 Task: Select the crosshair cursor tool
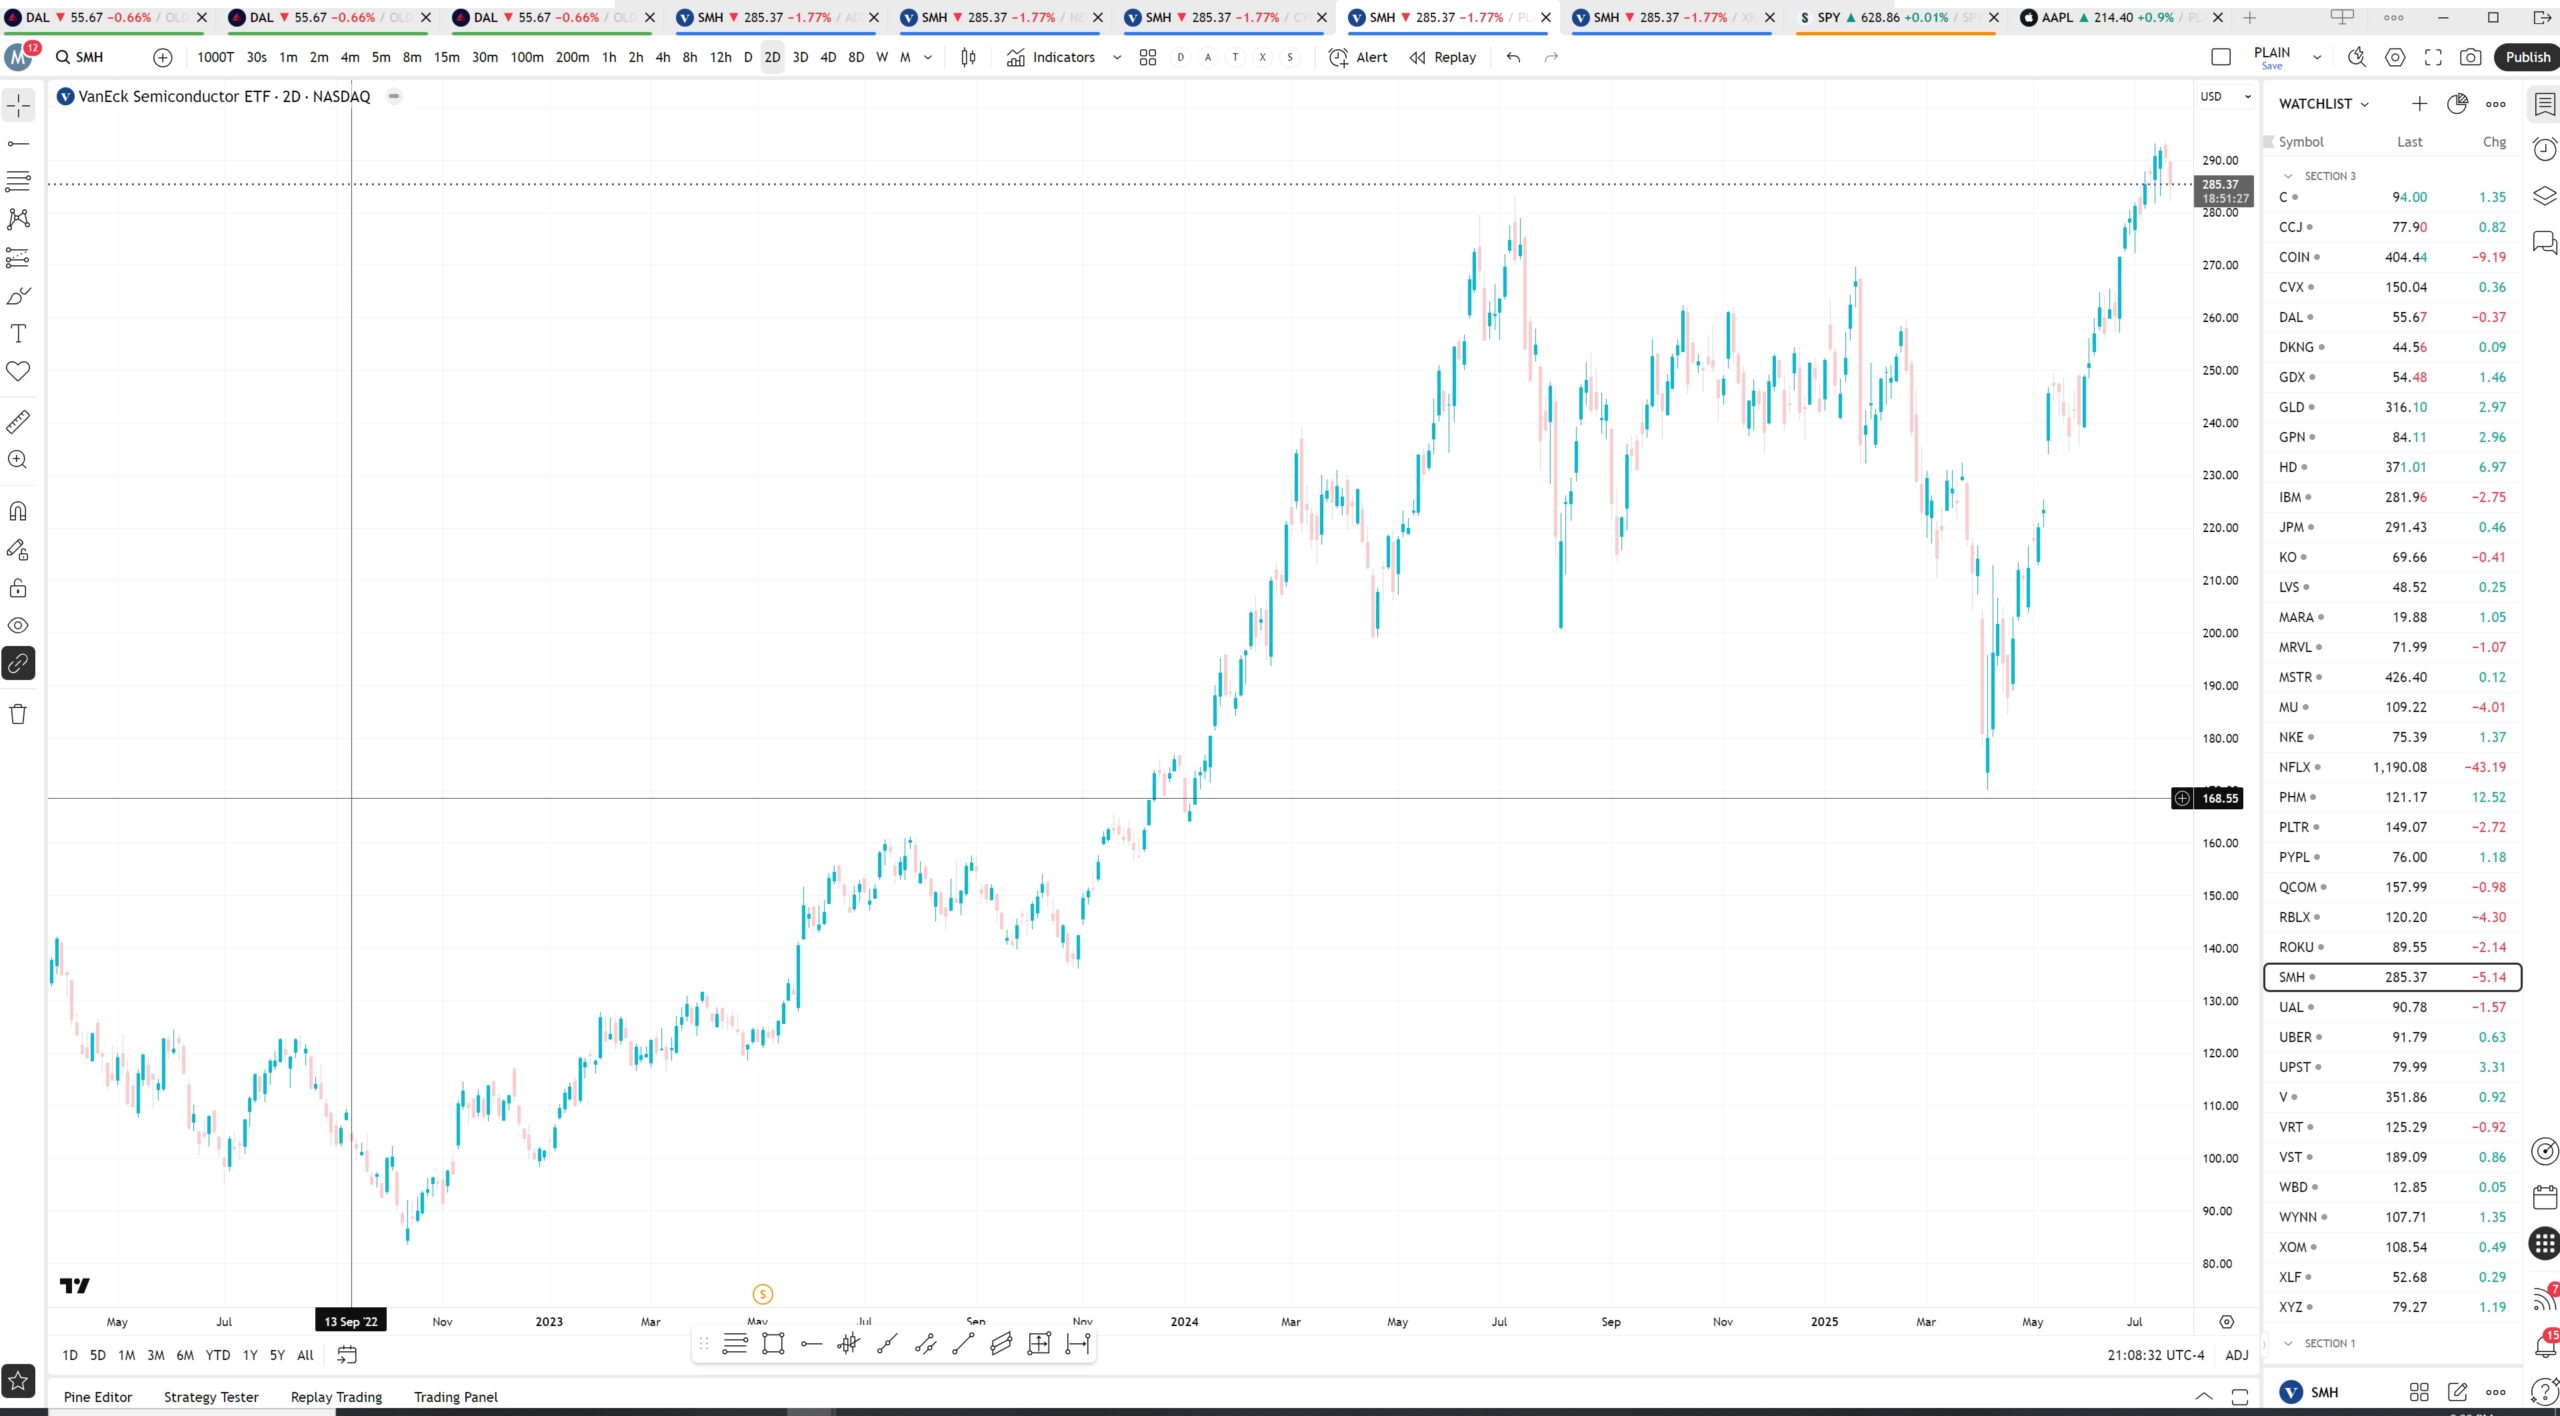tap(18, 105)
